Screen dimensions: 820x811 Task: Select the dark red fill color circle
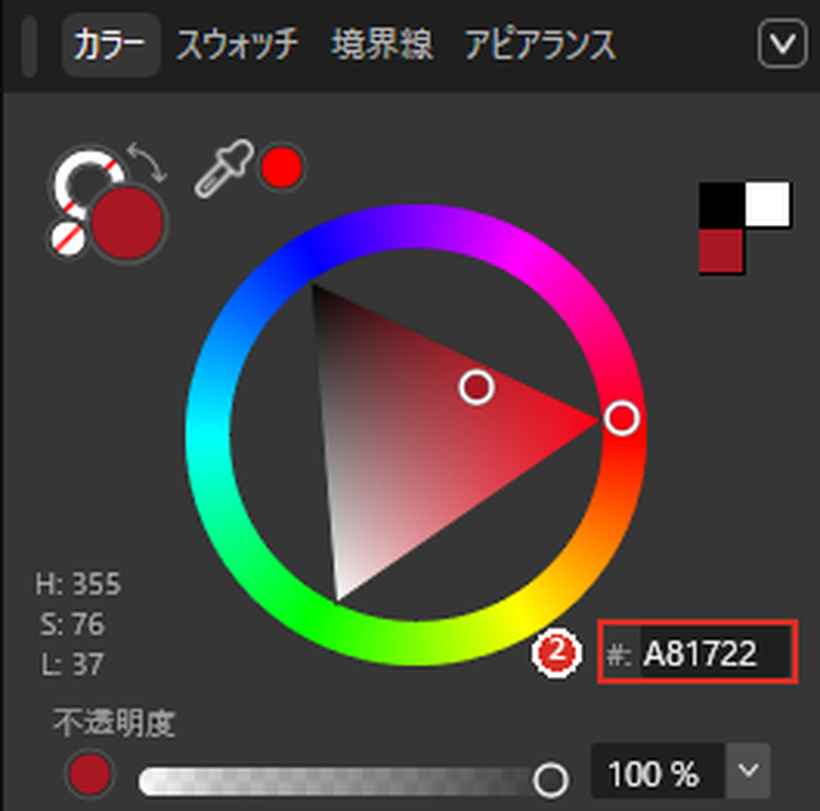tap(128, 223)
